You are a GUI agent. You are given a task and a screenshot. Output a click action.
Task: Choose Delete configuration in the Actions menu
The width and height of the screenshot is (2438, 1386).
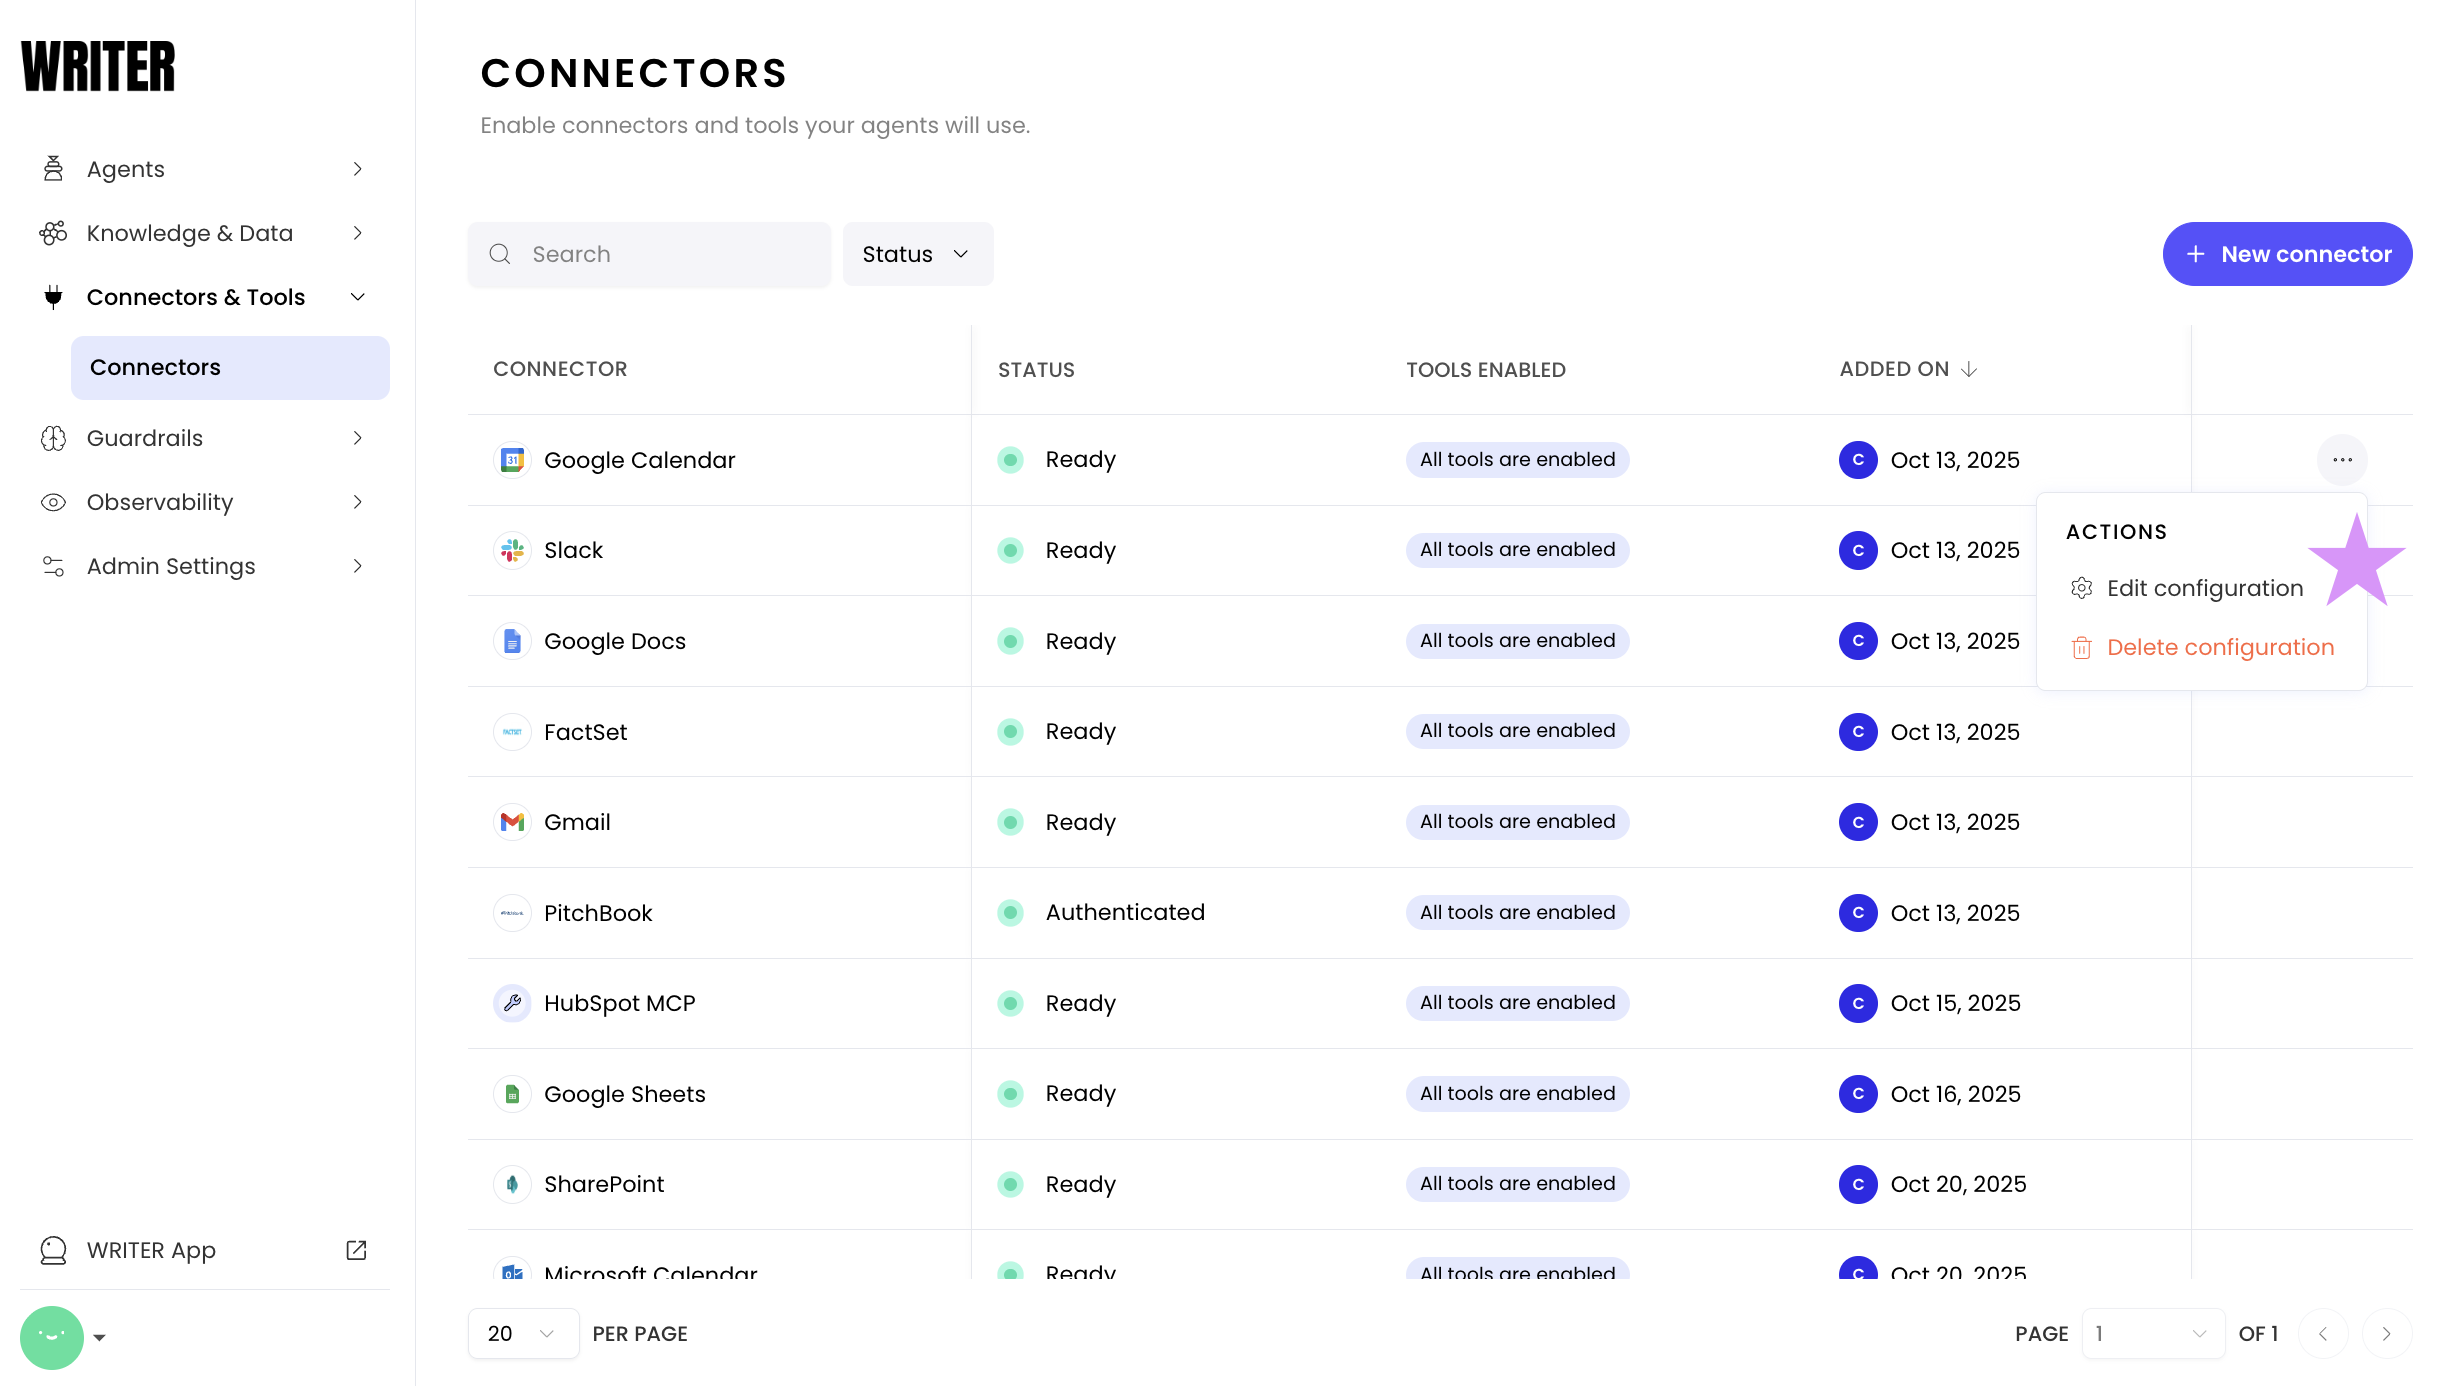coord(2219,647)
